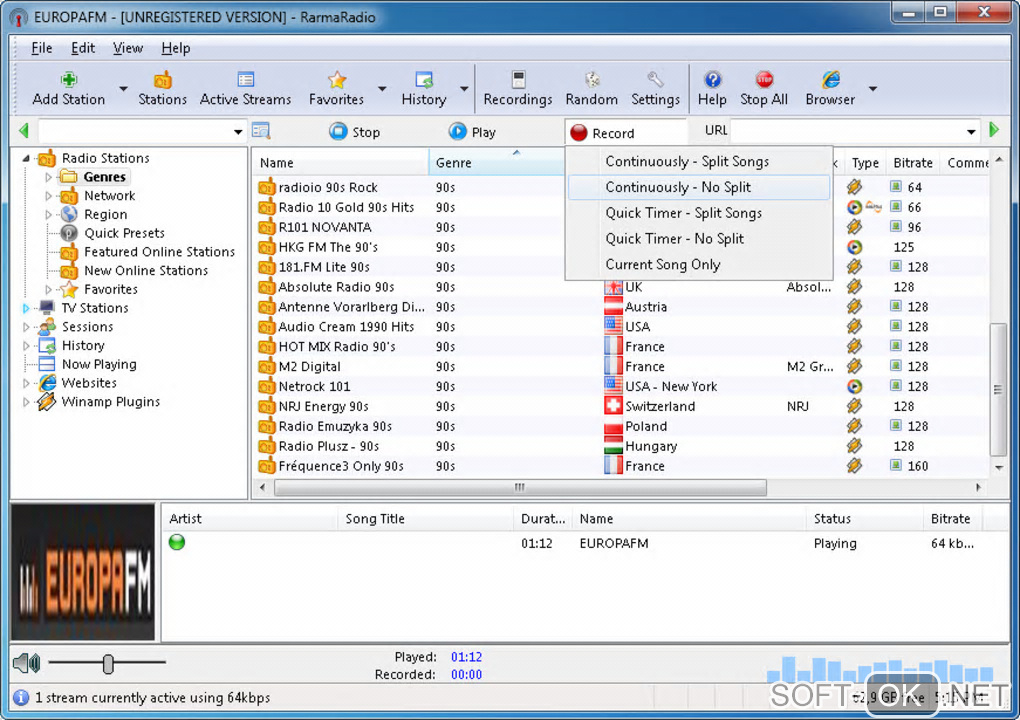This screenshot has width=1020, height=720.
Task: Click the green status light in stream row
Action: coord(177,542)
